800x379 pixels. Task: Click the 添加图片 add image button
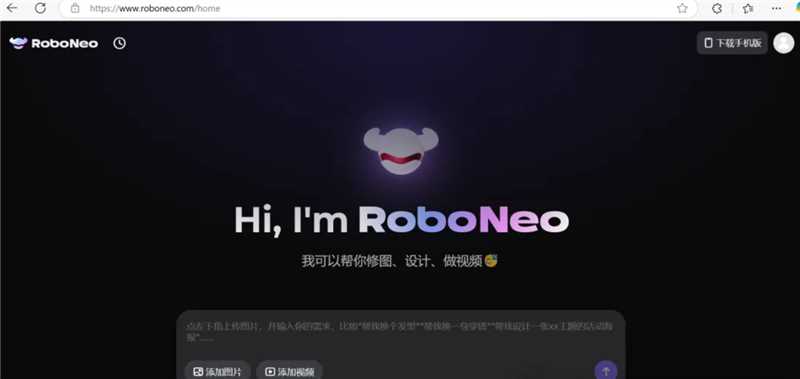[x=217, y=371]
